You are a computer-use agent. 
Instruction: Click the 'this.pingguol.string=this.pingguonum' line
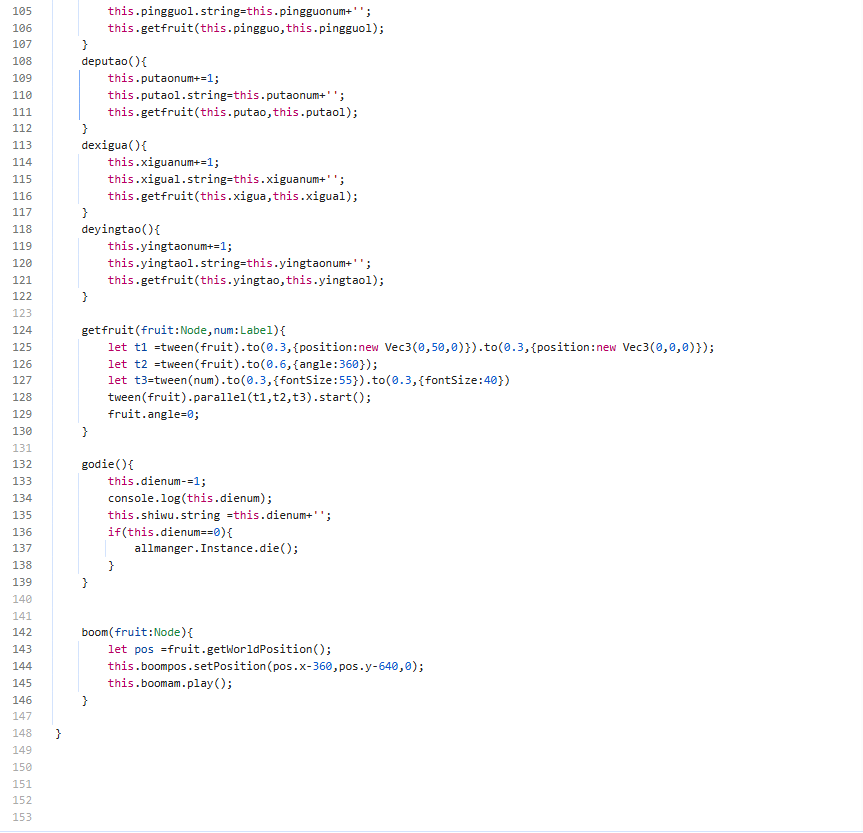(x=239, y=12)
